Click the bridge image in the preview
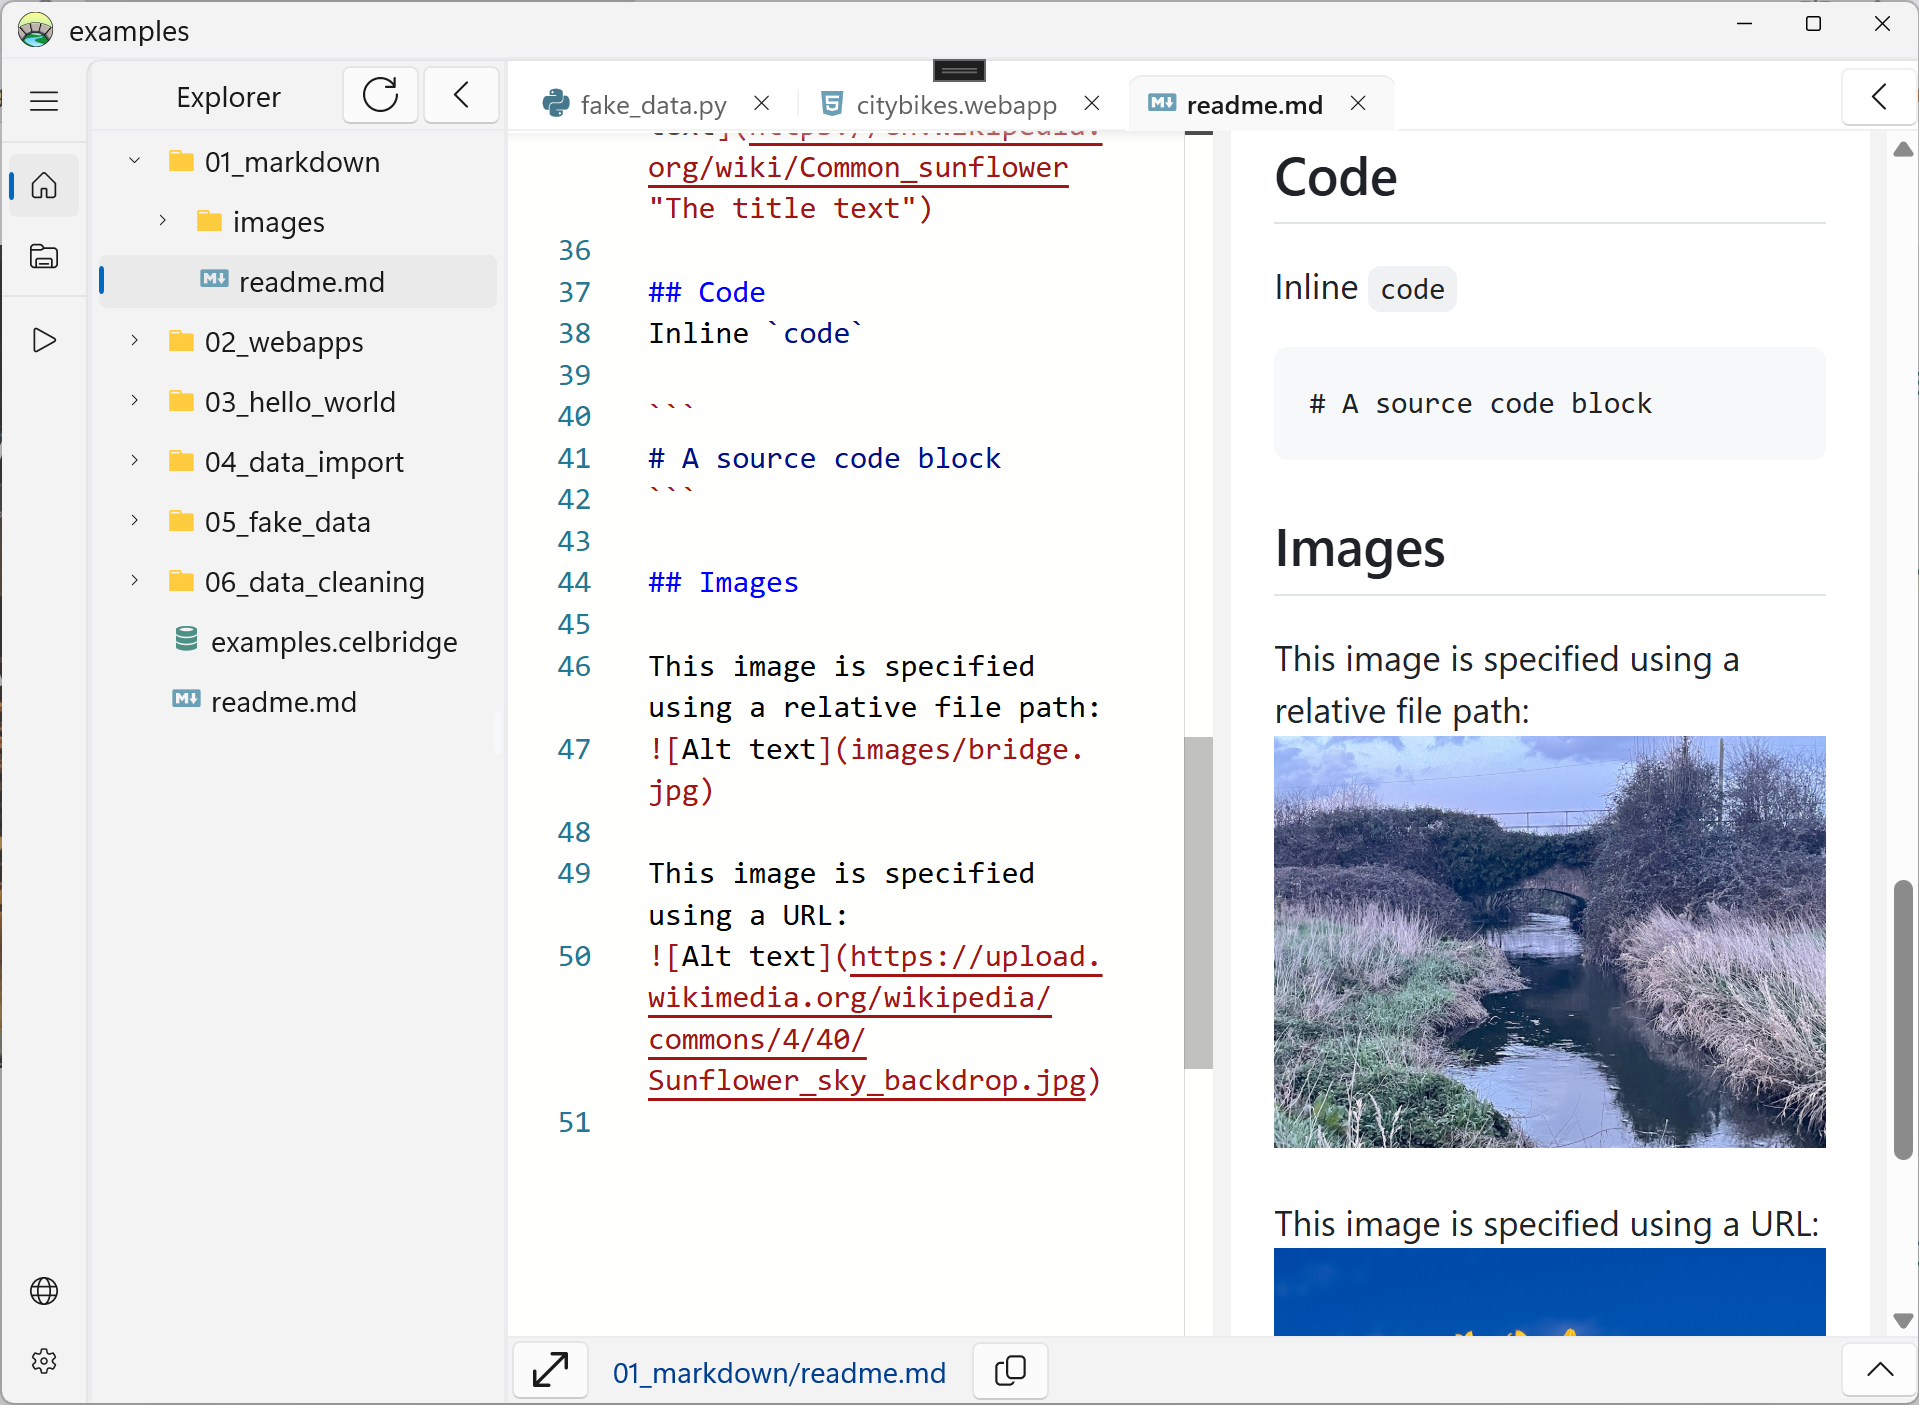Image resolution: width=1919 pixels, height=1405 pixels. [x=1549, y=942]
